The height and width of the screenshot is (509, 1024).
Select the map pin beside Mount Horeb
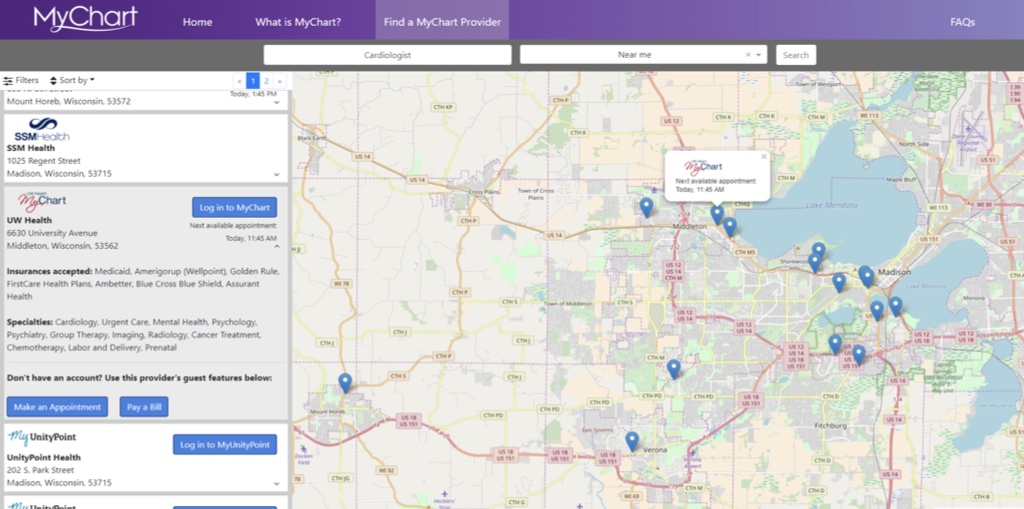tap(345, 382)
